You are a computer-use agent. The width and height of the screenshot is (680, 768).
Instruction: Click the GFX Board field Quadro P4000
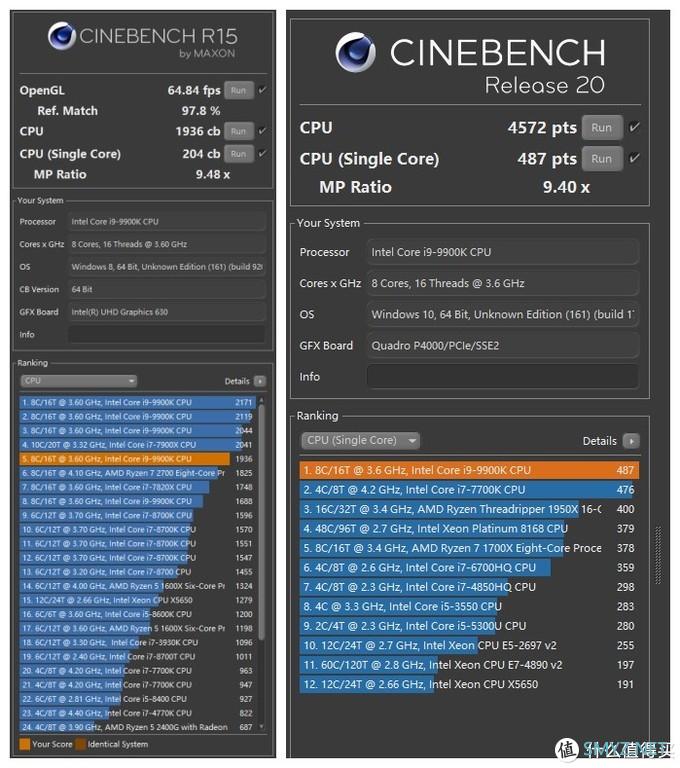tap(503, 346)
